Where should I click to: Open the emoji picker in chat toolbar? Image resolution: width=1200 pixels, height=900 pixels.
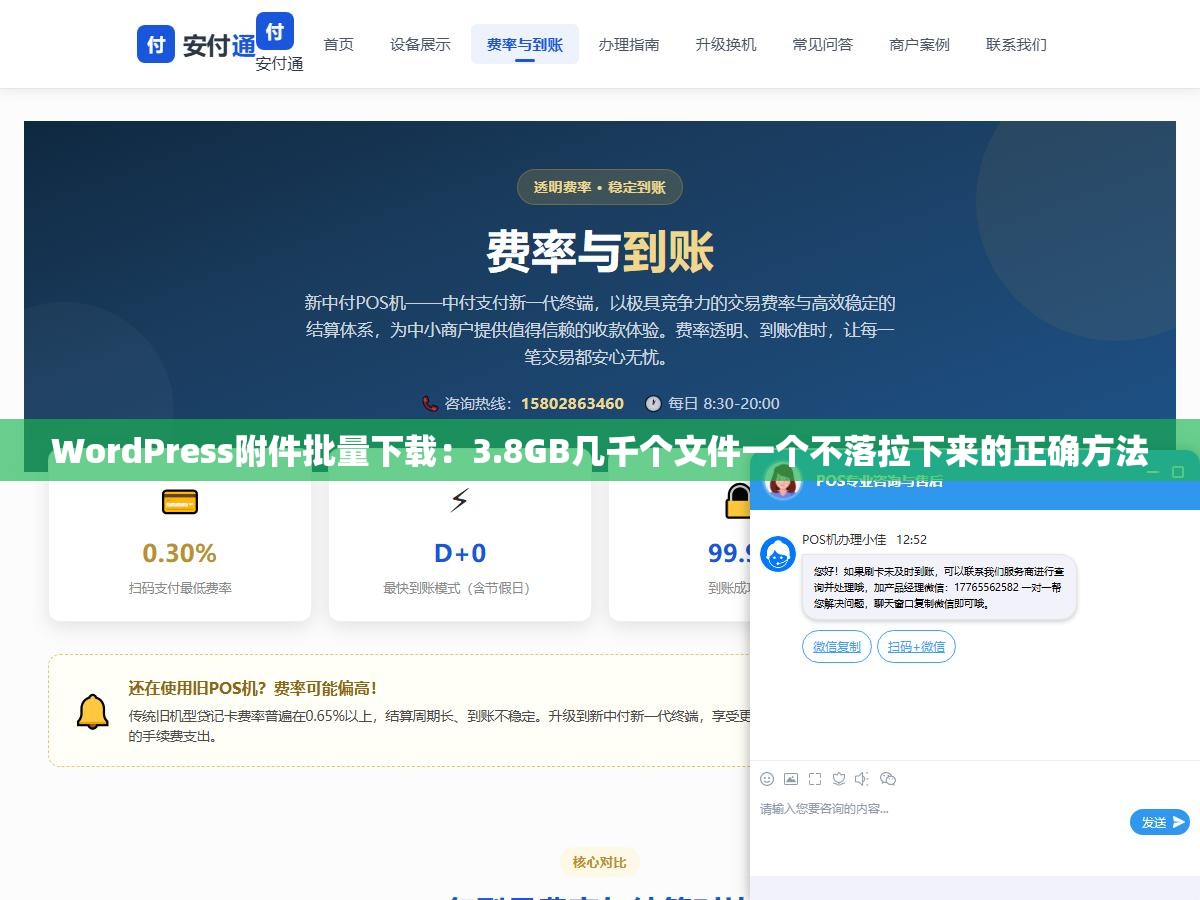point(767,779)
